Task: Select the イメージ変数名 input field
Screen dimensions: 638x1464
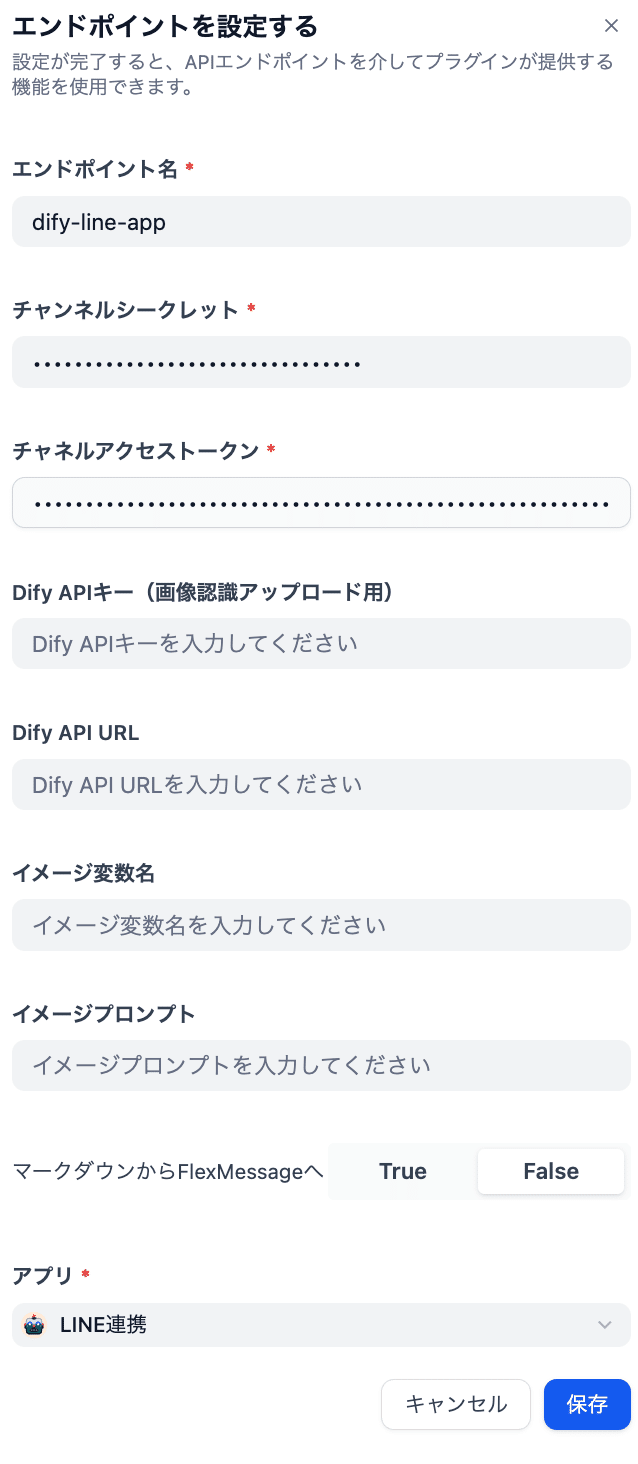Action: pyautogui.click(x=320, y=925)
